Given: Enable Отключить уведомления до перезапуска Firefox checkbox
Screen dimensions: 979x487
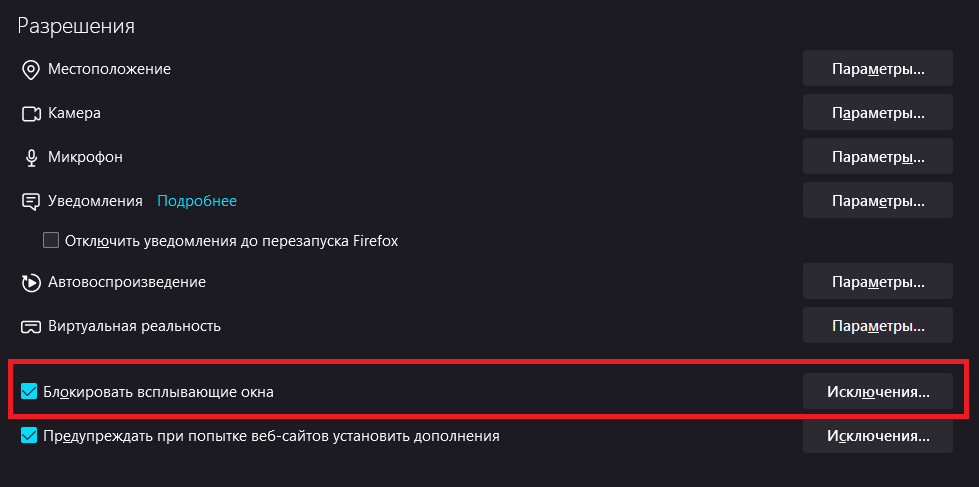Looking at the screenshot, I should coord(51,240).
